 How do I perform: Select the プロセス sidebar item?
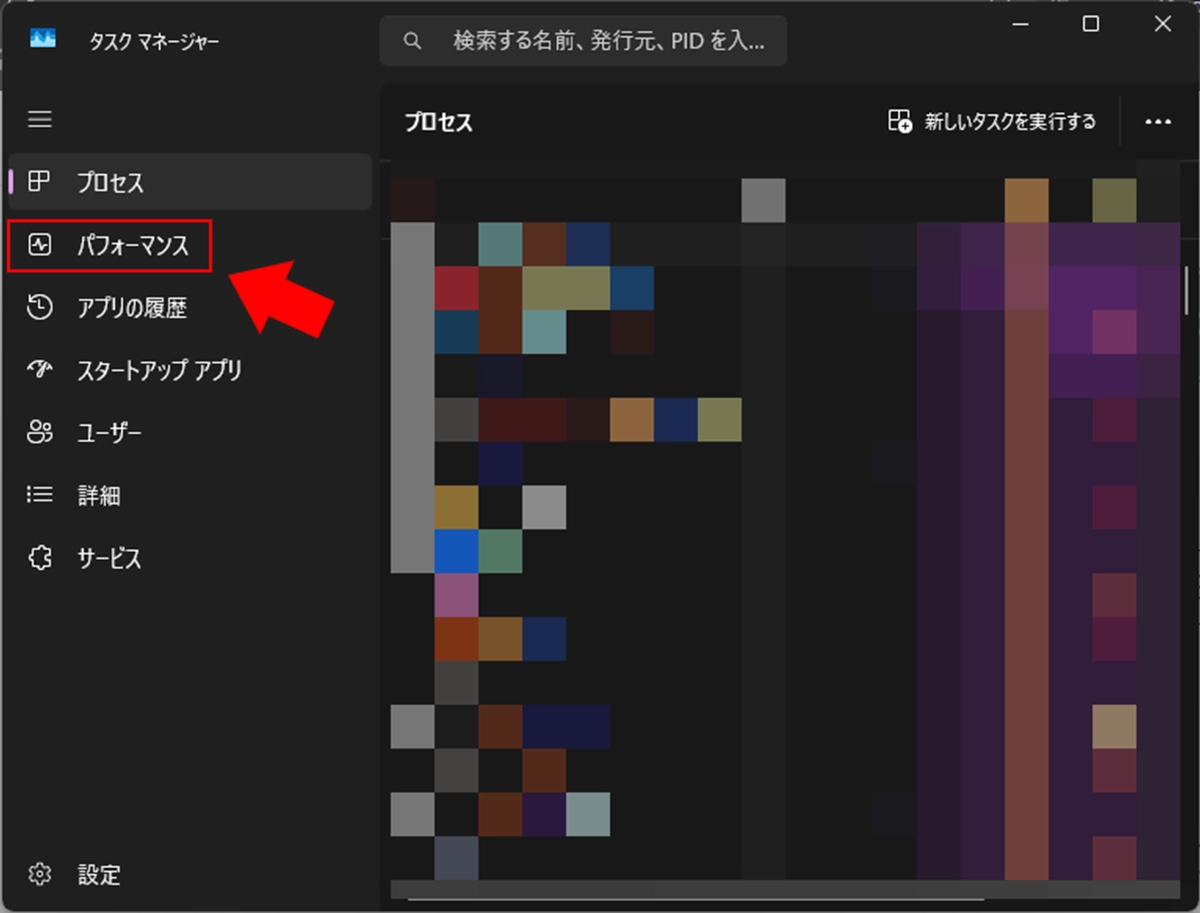[110, 183]
